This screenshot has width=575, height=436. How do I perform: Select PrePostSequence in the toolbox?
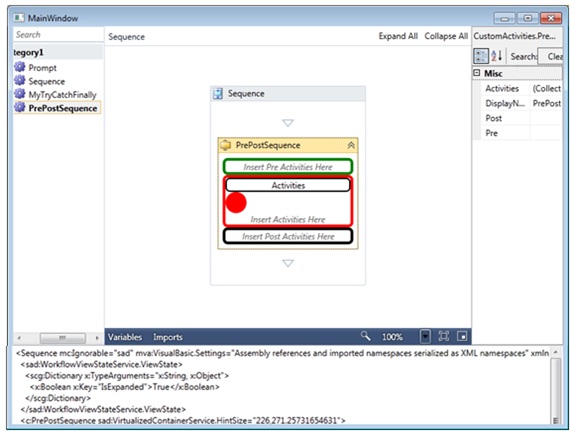pyautogui.click(x=63, y=108)
